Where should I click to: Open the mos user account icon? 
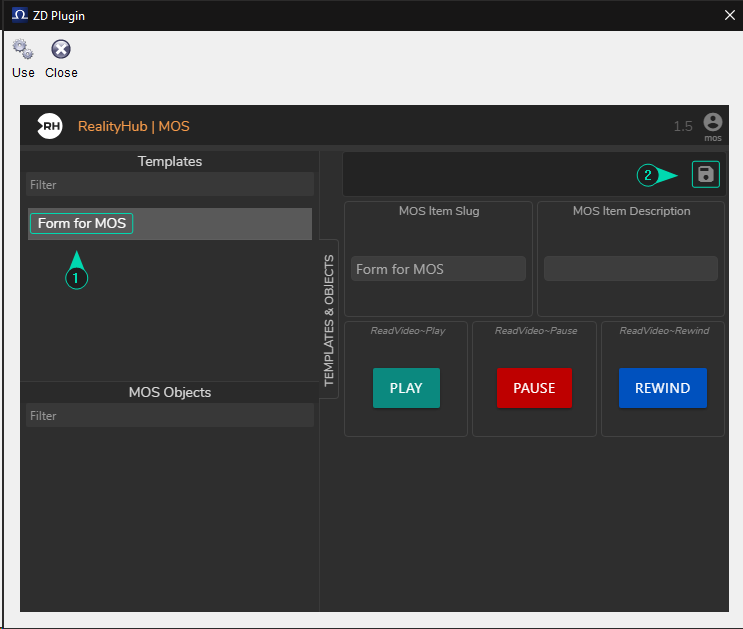(x=712, y=123)
